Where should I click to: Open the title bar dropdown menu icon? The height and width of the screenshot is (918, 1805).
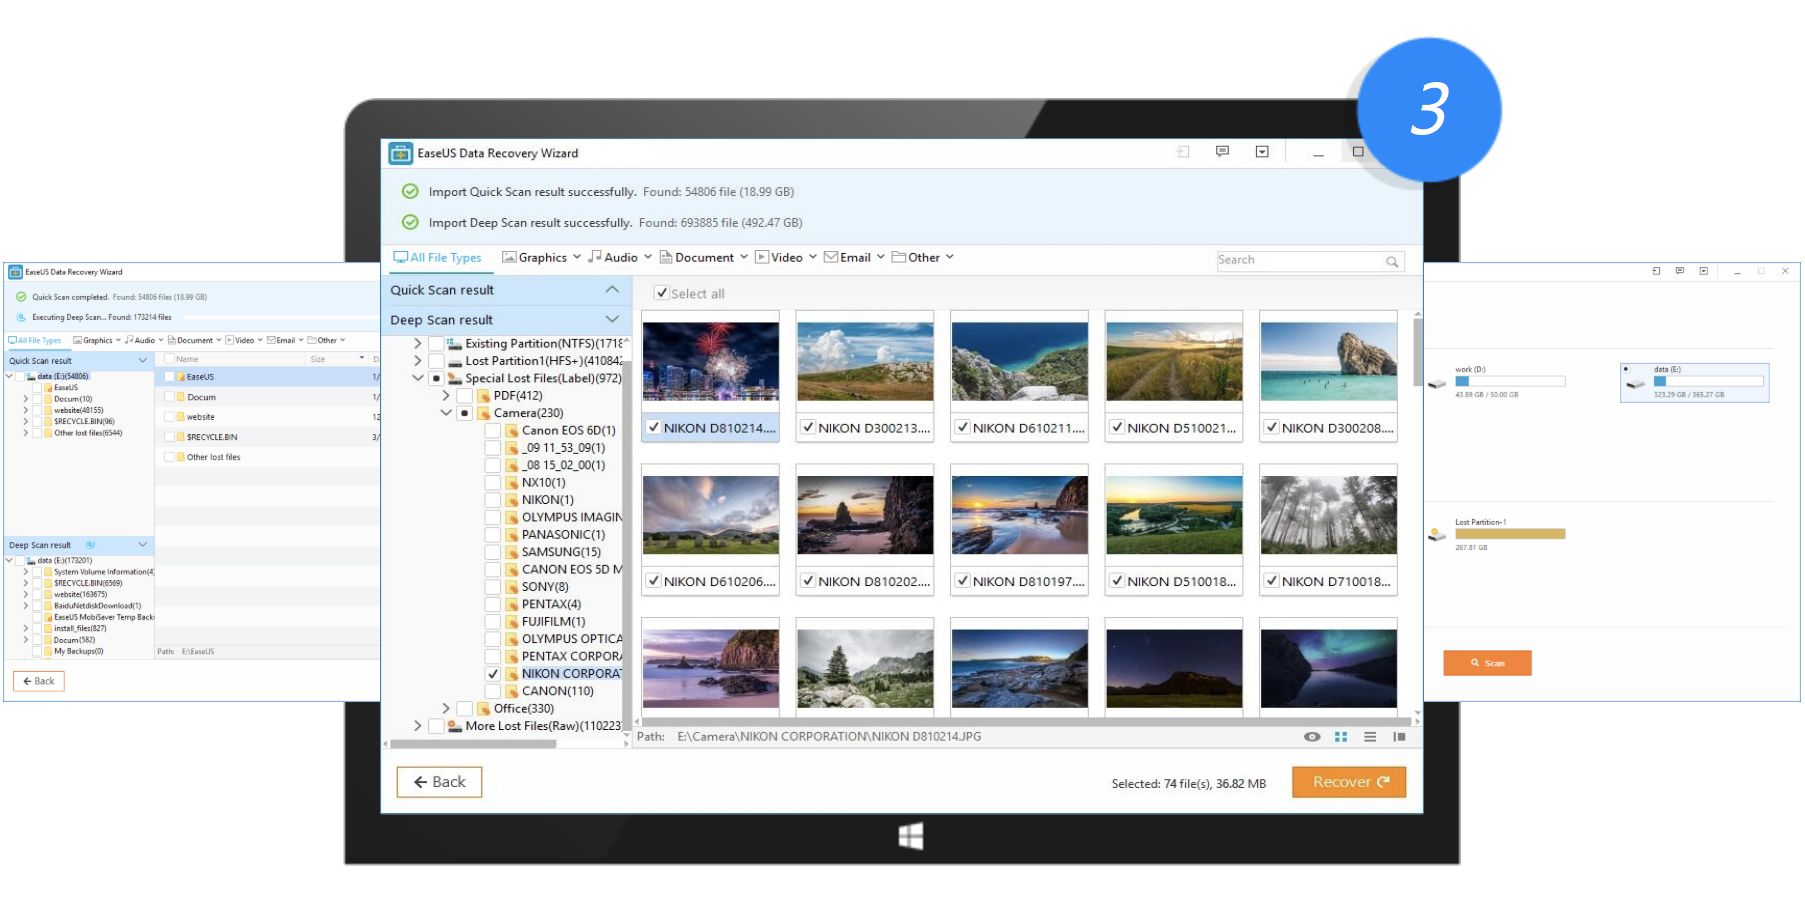click(1262, 152)
